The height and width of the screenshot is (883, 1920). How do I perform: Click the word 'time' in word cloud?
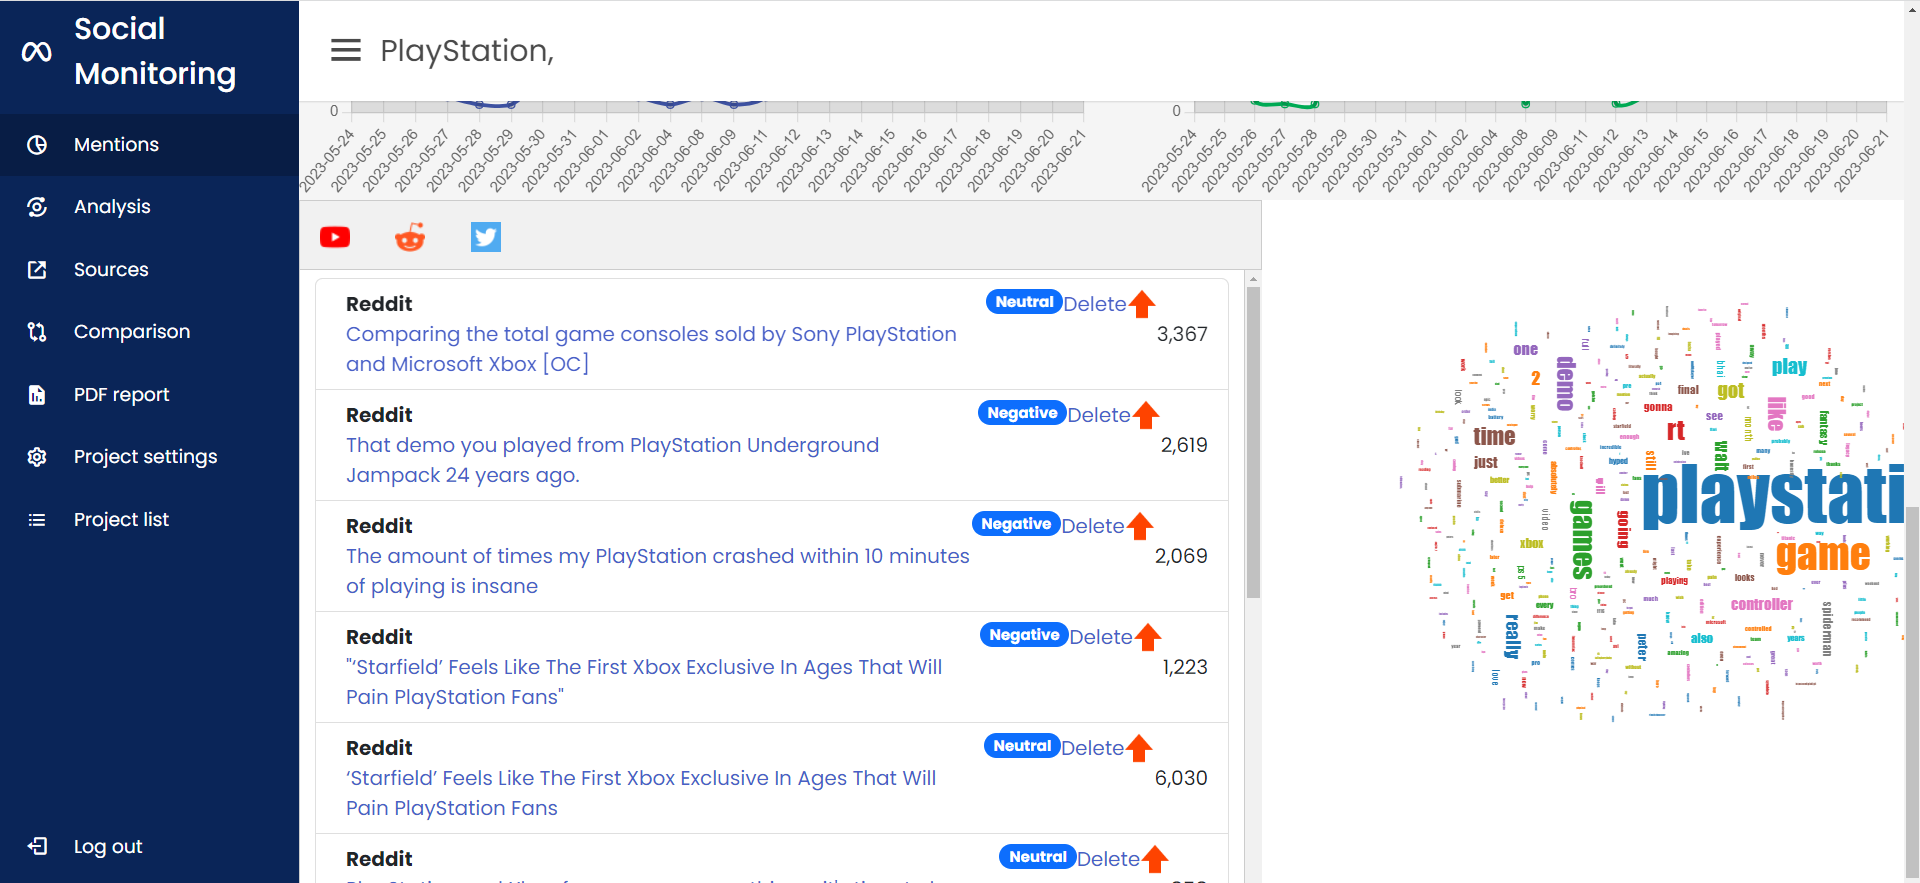[1494, 437]
